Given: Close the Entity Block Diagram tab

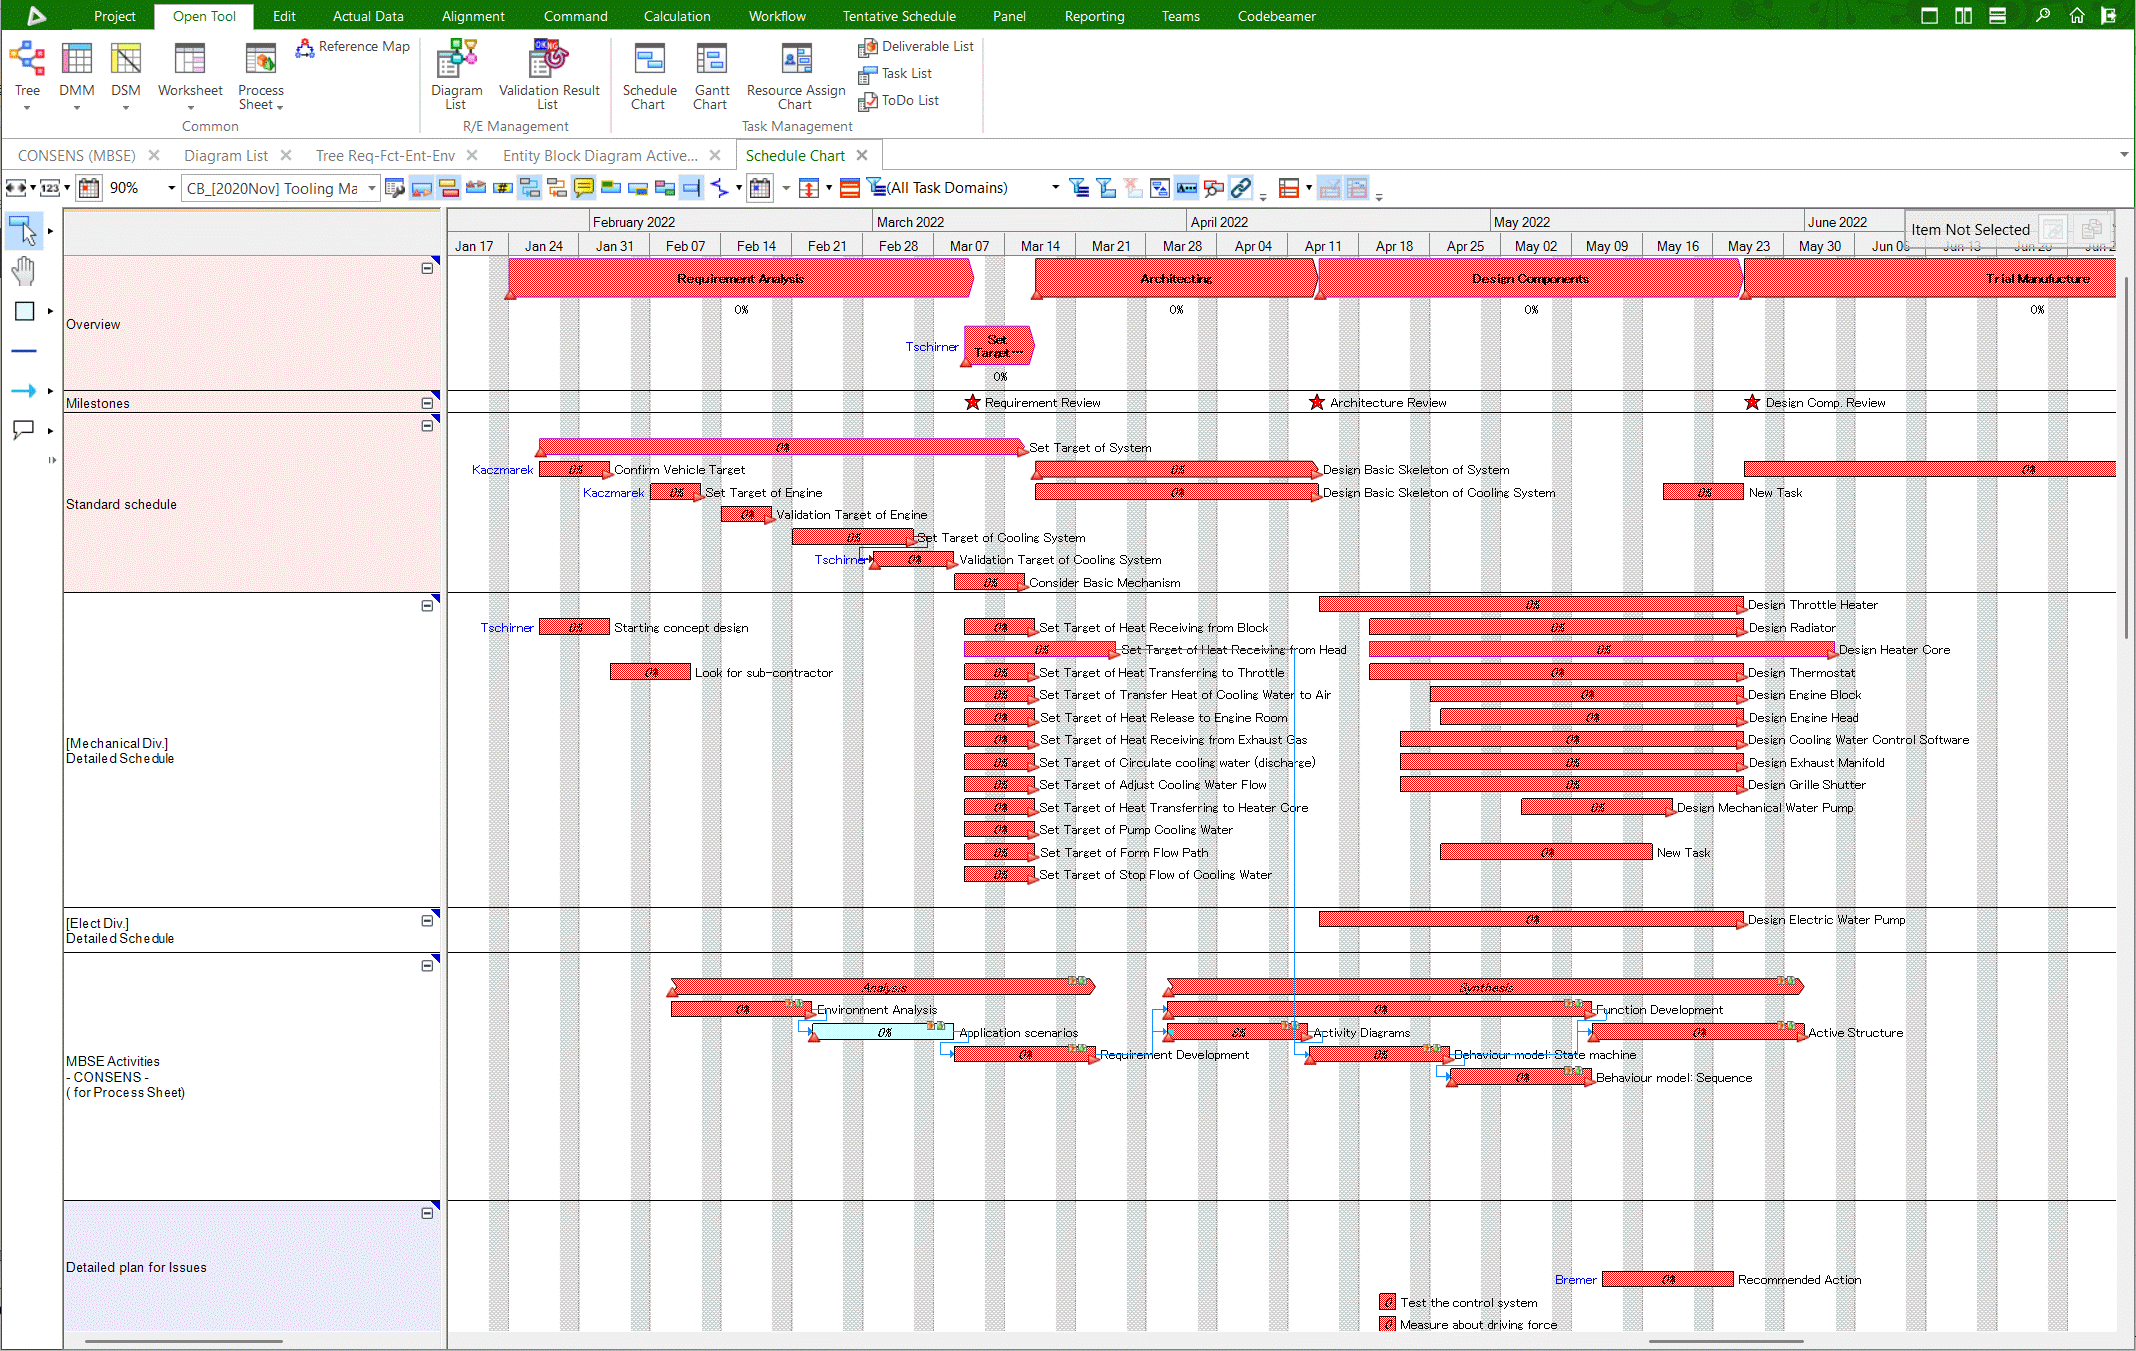Looking at the screenshot, I should pos(715,155).
